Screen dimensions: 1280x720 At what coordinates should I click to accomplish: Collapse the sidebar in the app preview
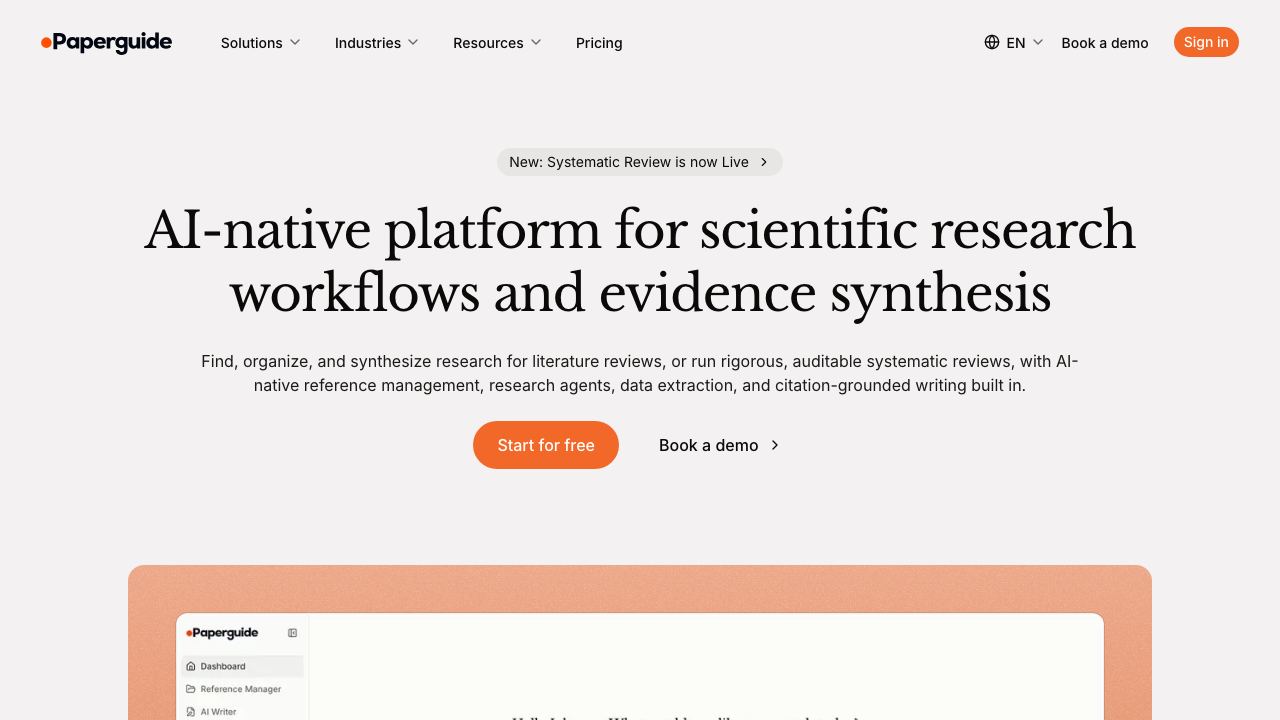coord(292,633)
